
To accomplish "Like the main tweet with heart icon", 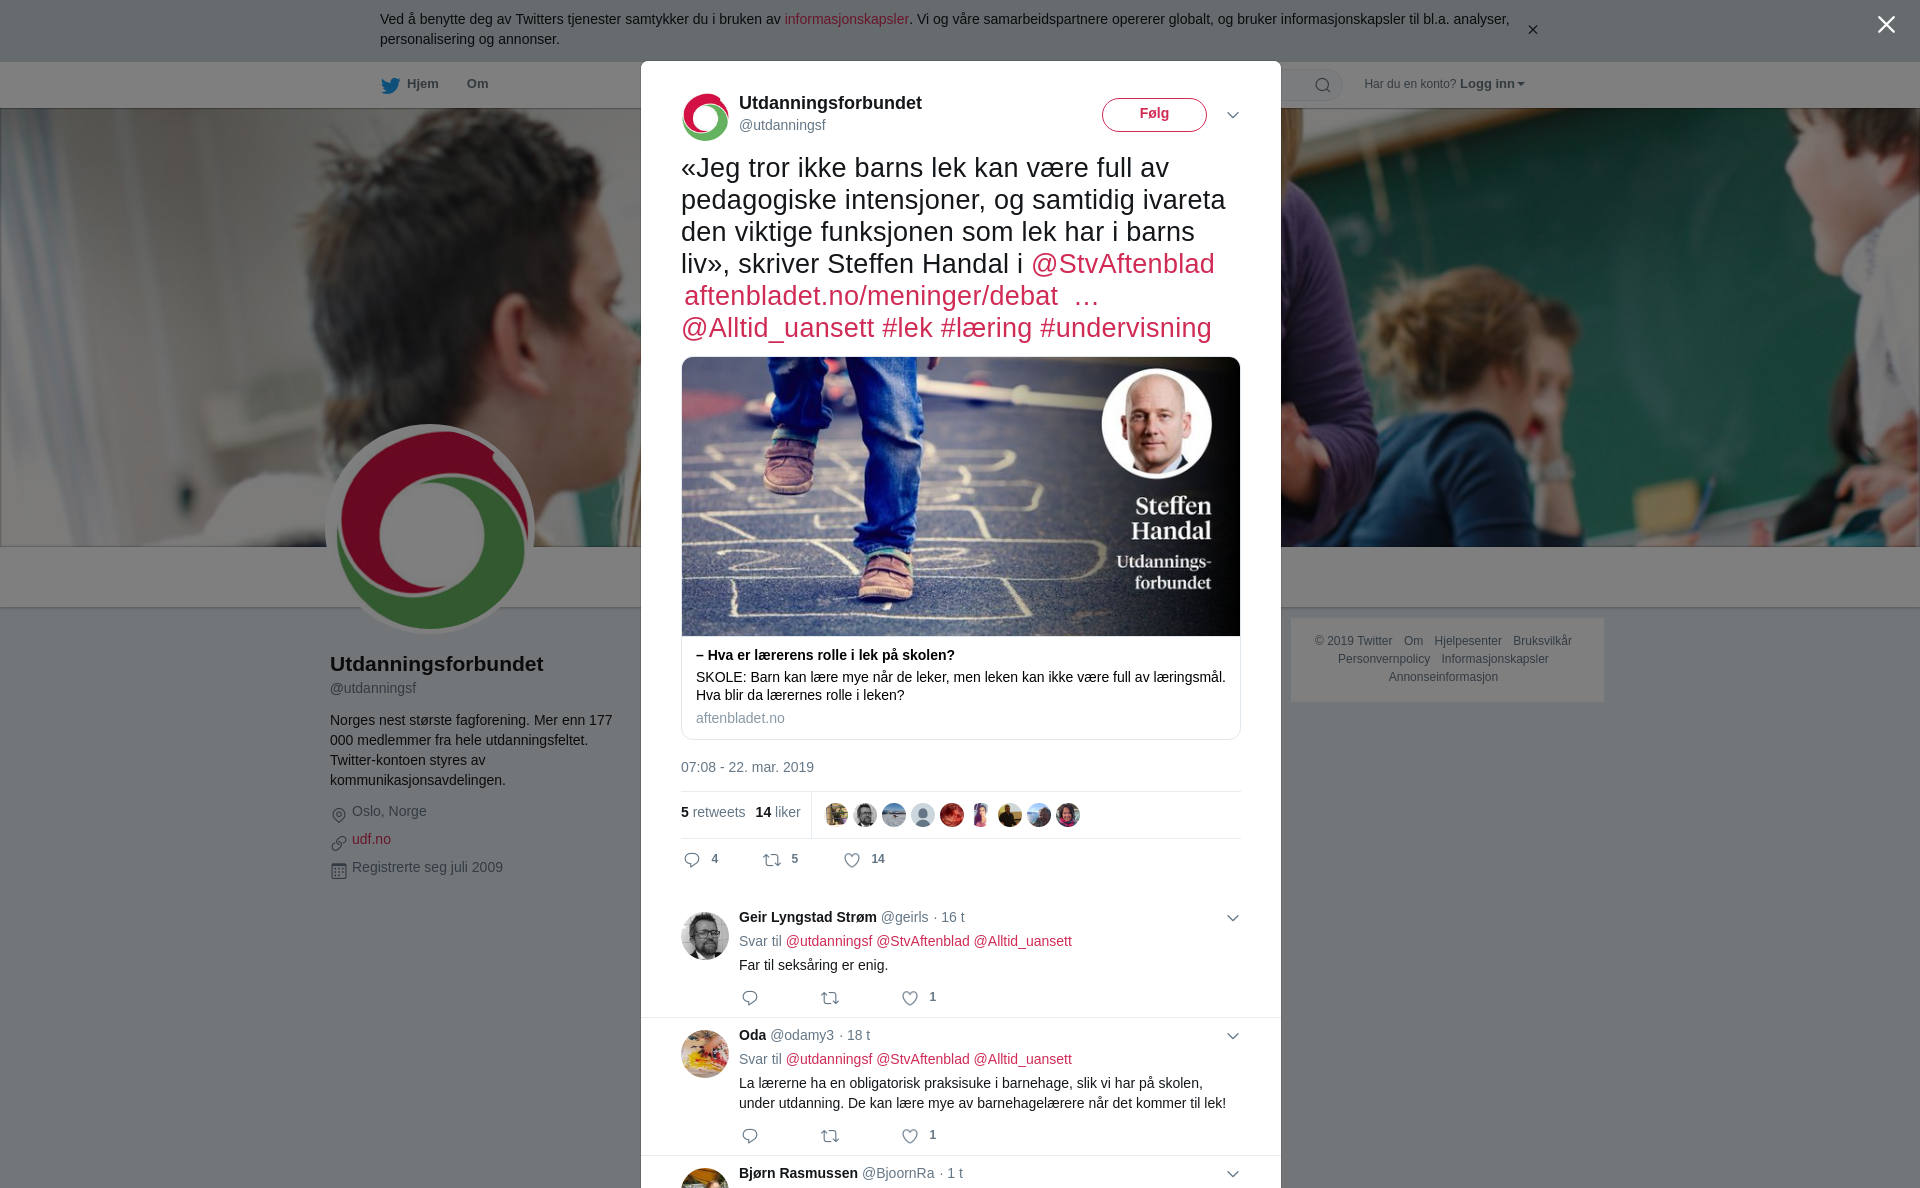I will [852, 860].
